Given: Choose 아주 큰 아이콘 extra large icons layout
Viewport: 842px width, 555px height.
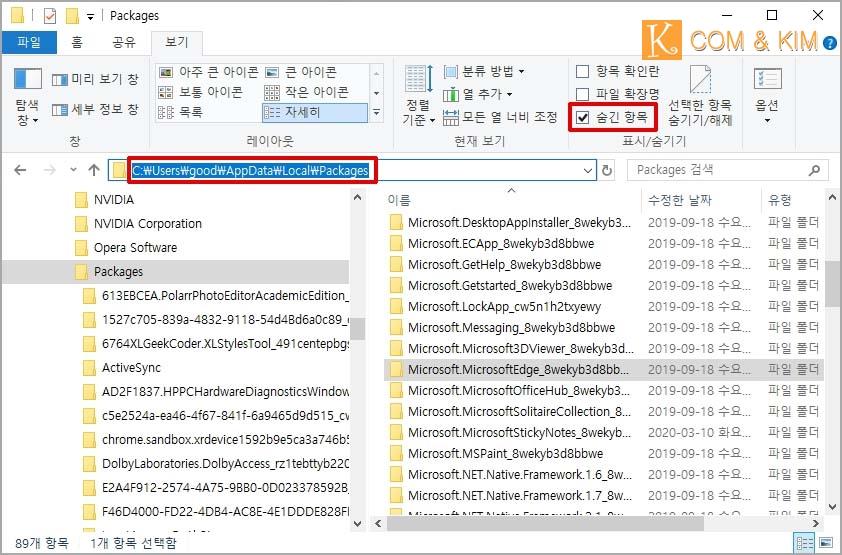Looking at the screenshot, I should (209, 72).
